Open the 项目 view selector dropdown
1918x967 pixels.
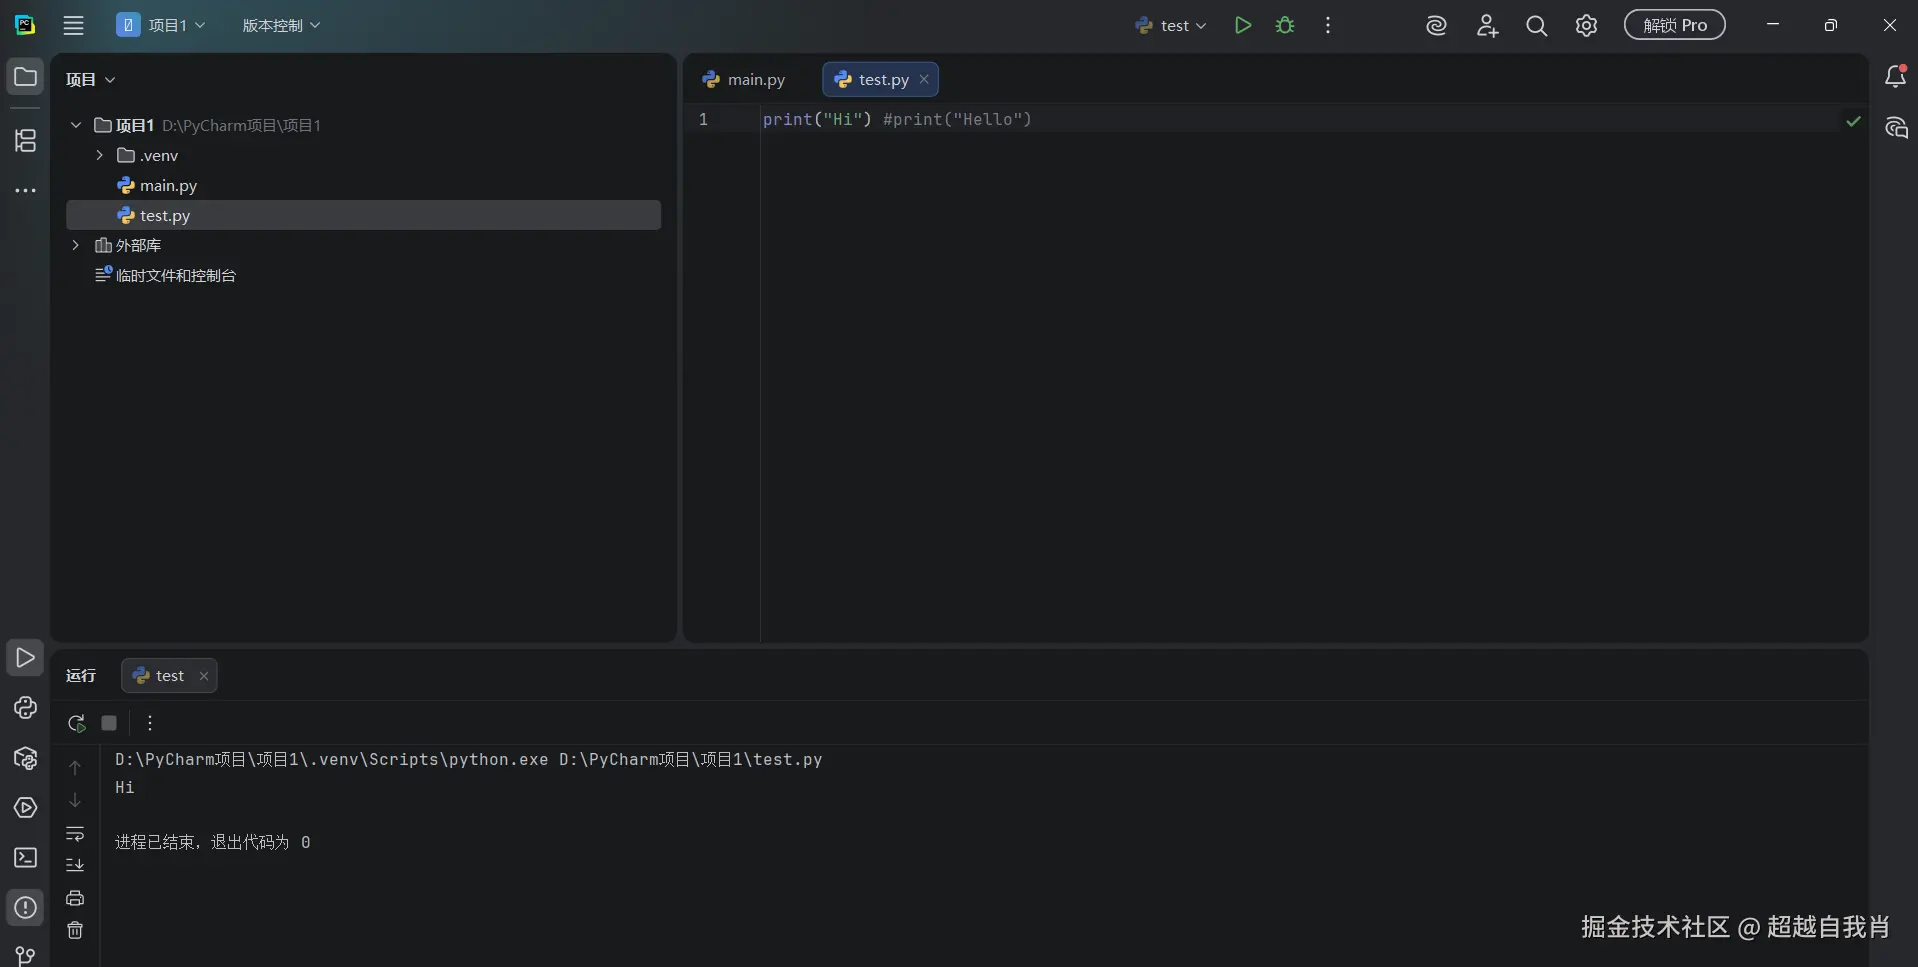point(90,80)
